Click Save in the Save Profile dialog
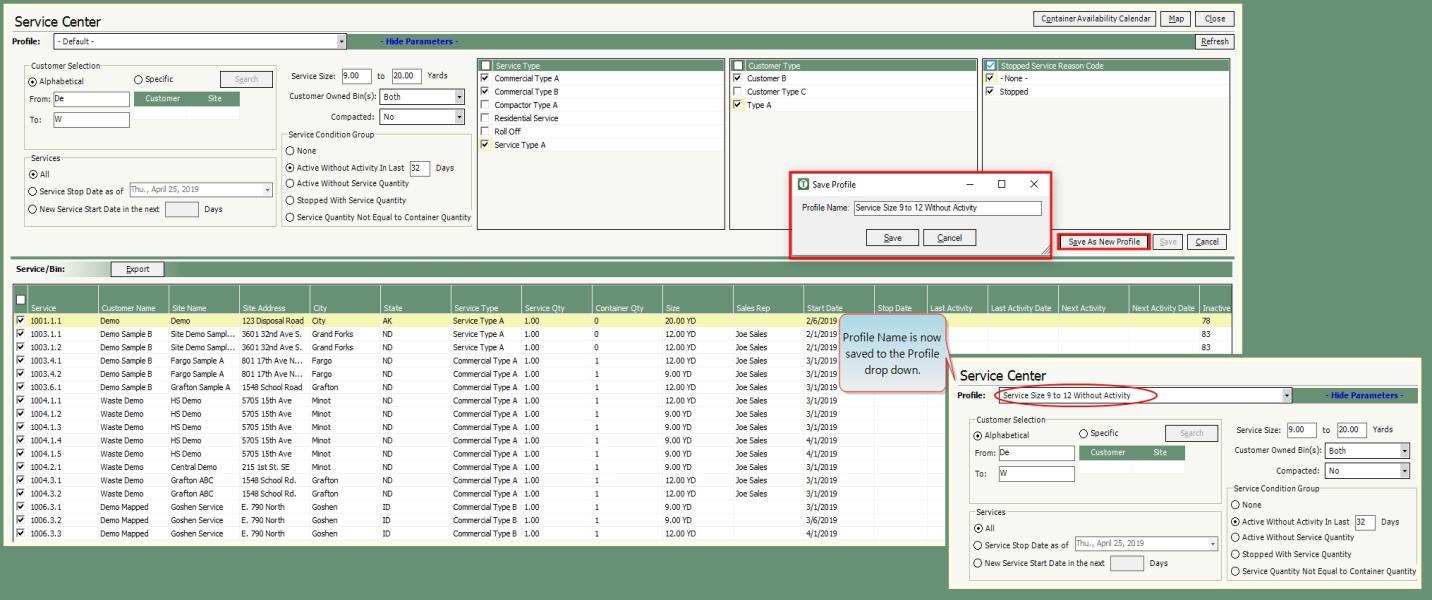1432x600 pixels. 892,238
